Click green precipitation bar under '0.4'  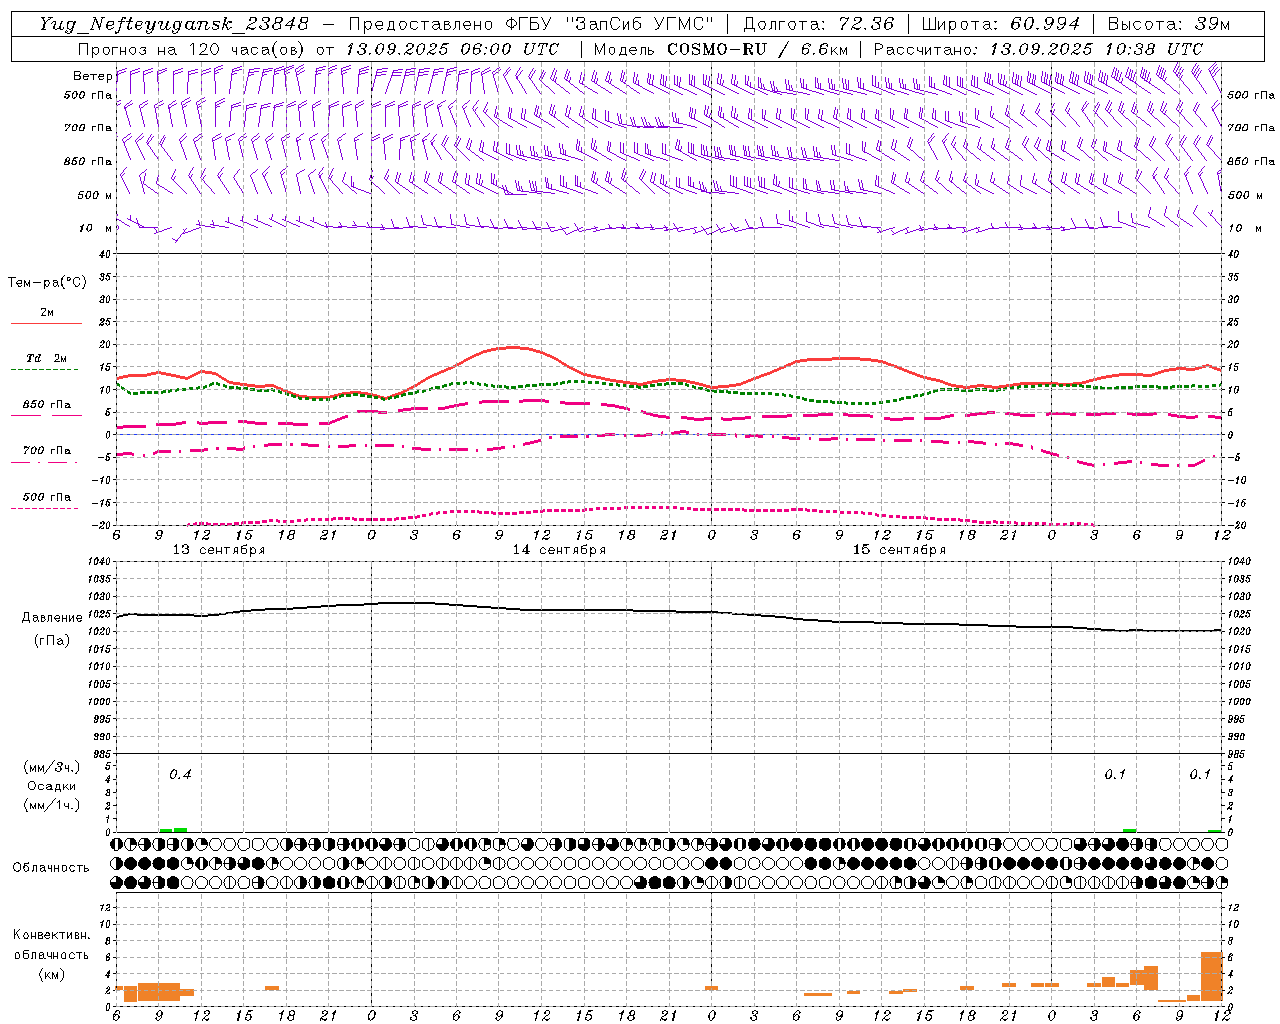tap(180, 829)
